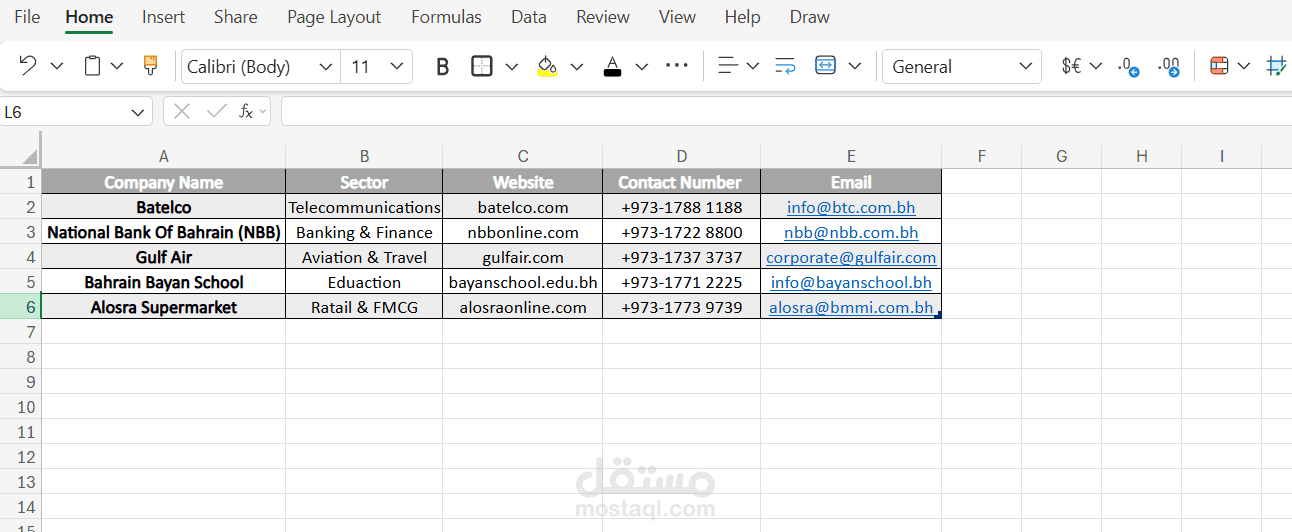Open the fill color options arrow
1292x532 pixels.
tap(577, 66)
